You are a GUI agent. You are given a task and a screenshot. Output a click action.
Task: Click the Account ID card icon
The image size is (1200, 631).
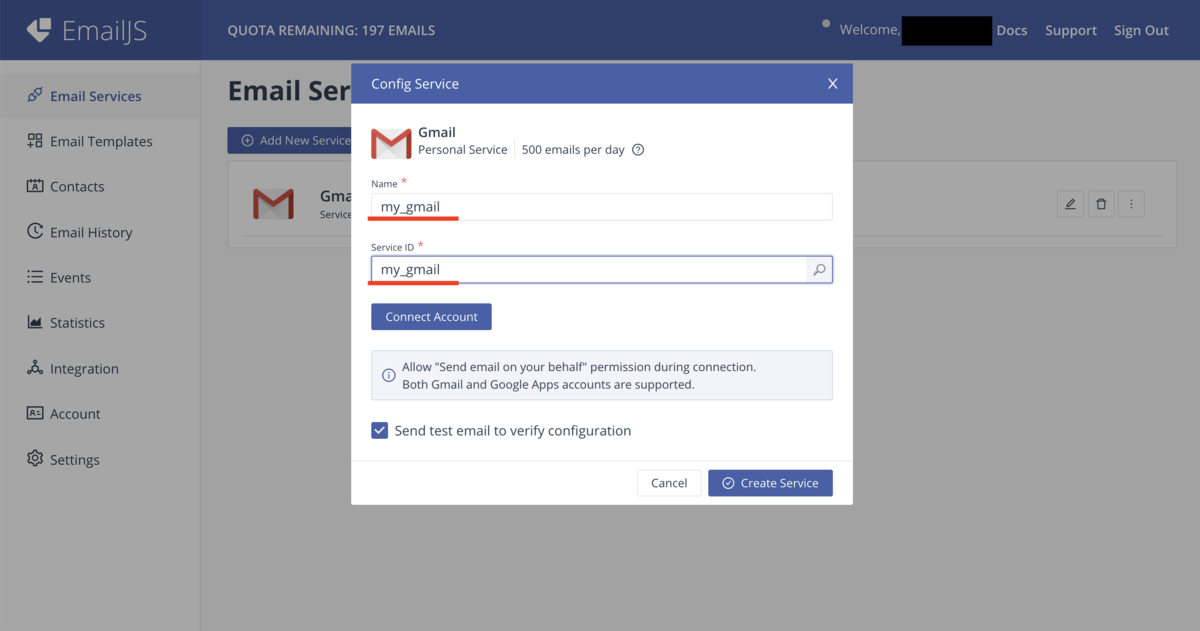point(35,413)
